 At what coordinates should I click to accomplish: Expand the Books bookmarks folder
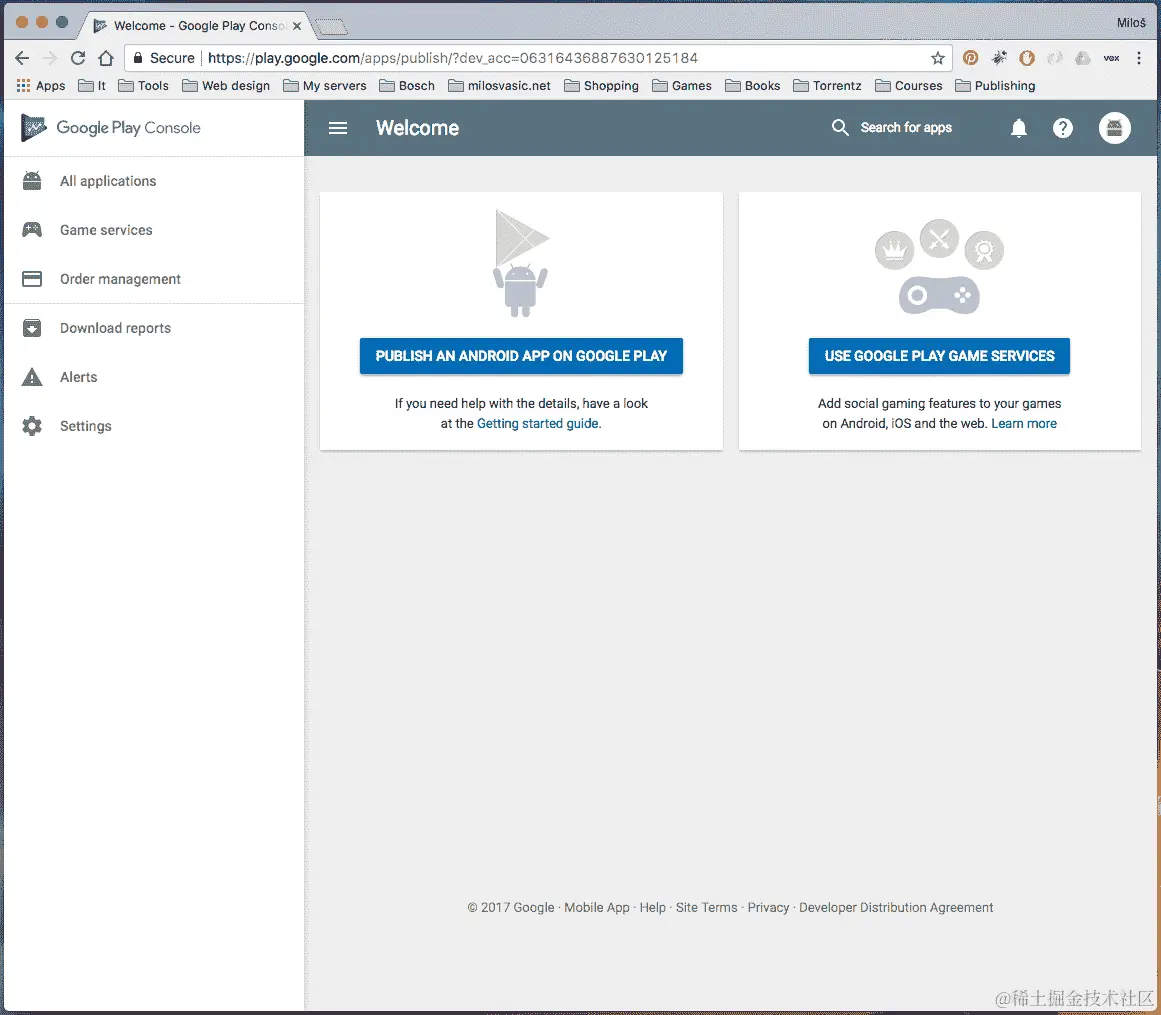tap(752, 86)
